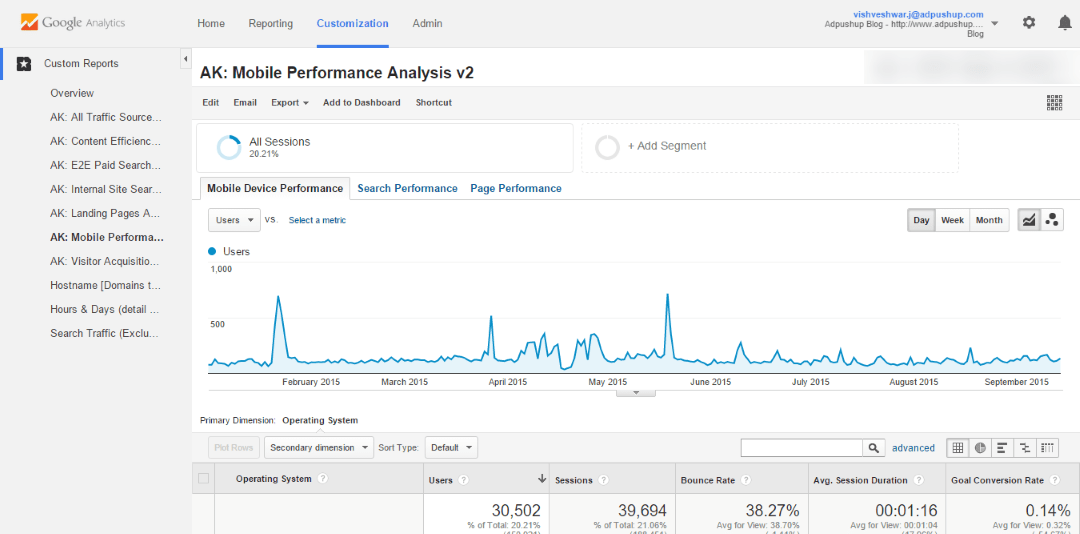Open the notifications bell

(1064, 23)
